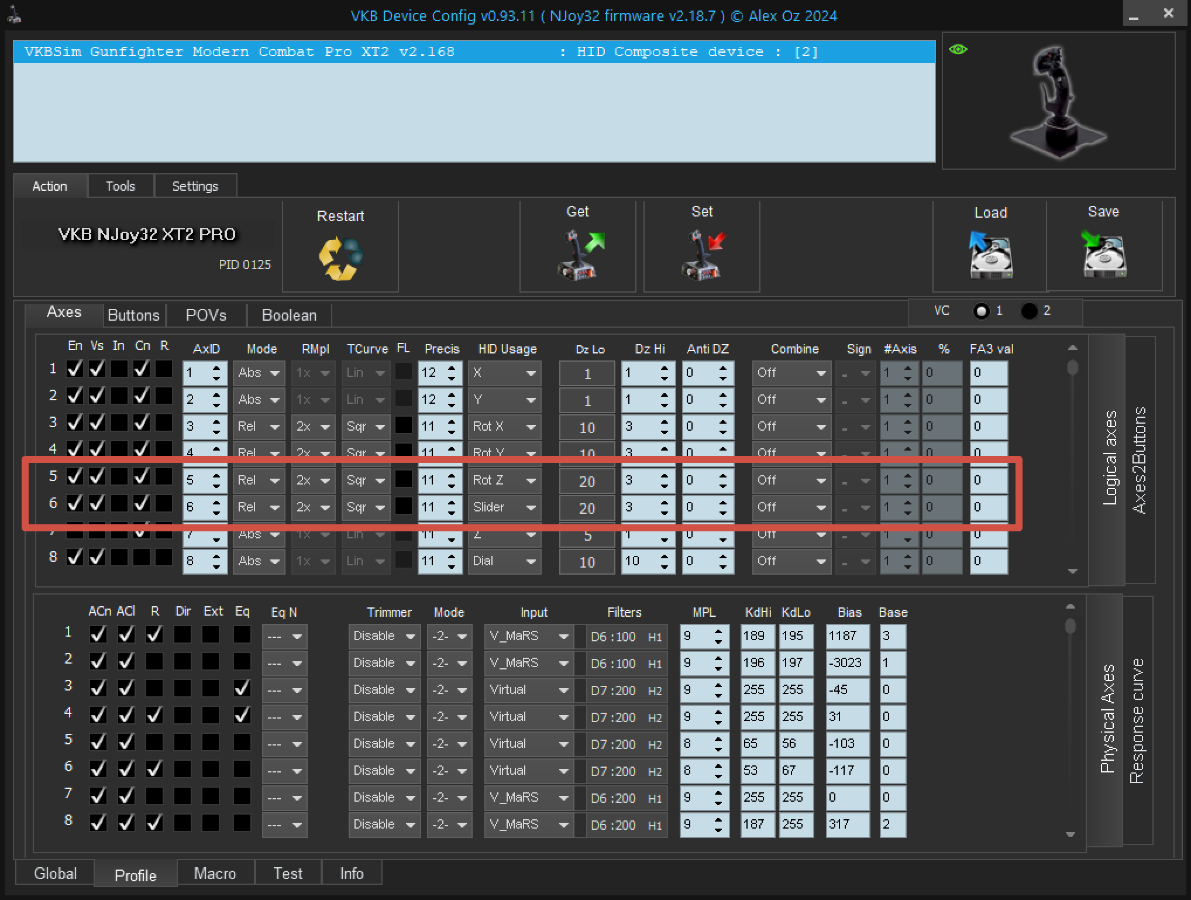This screenshot has height=900, width=1191.
Task: Open the Tools tab
Action: coord(120,186)
